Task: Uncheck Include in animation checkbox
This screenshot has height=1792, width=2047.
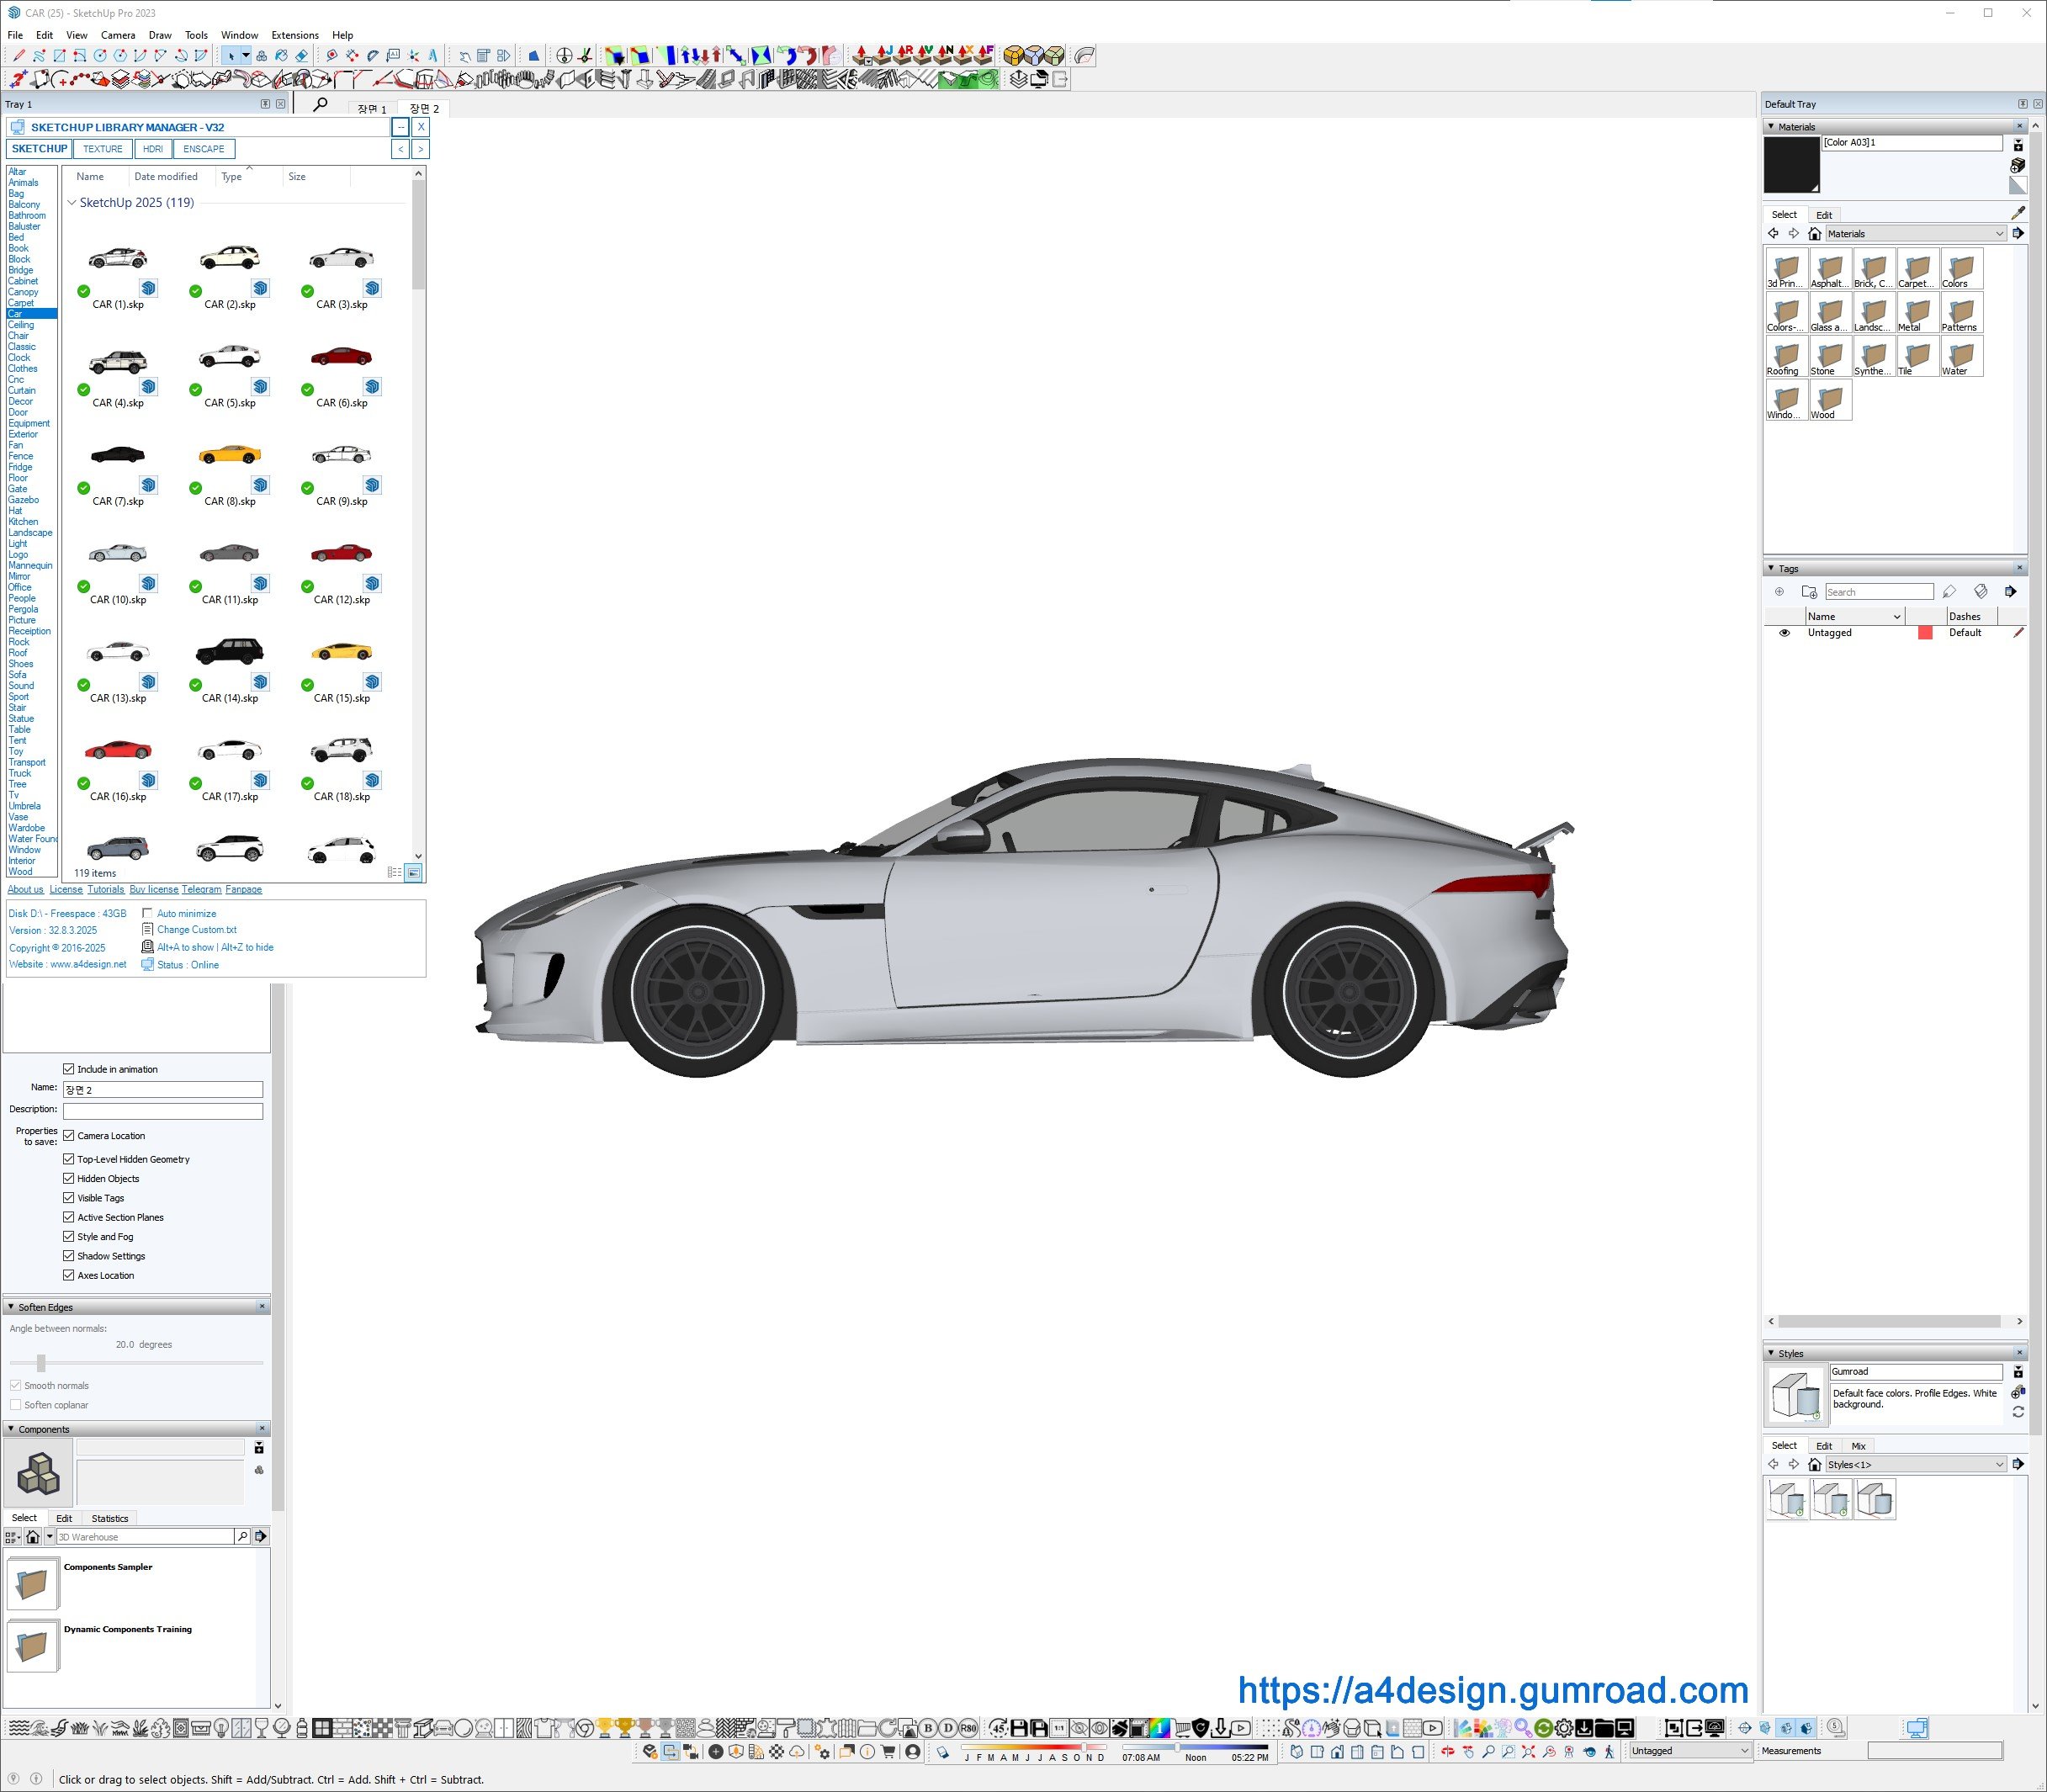Action: (69, 1069)
